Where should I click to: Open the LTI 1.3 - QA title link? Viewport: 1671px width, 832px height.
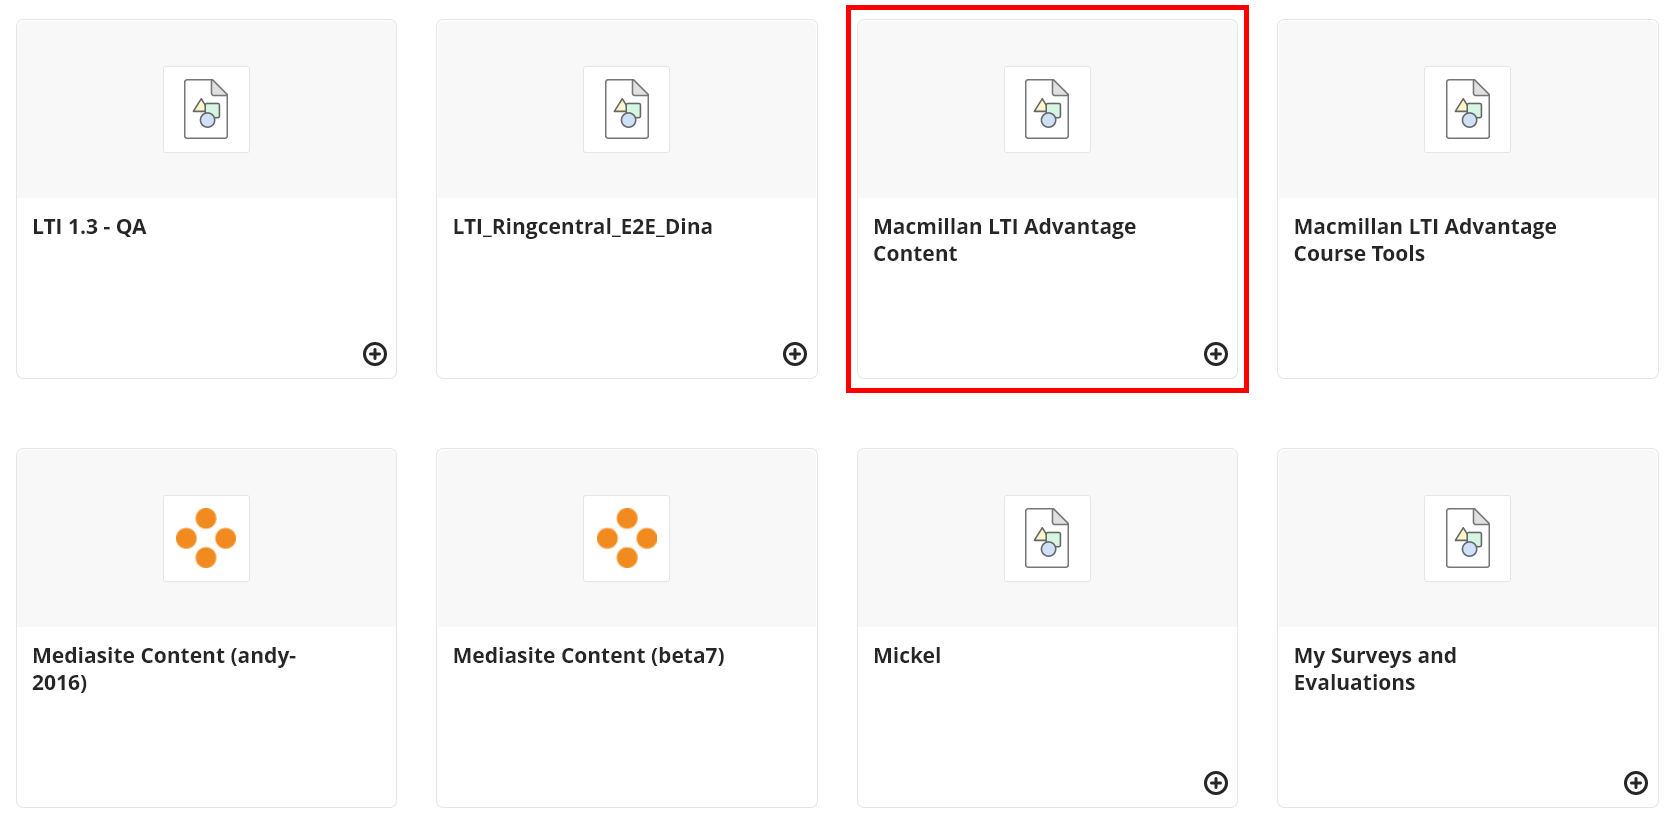click(89, 227)
